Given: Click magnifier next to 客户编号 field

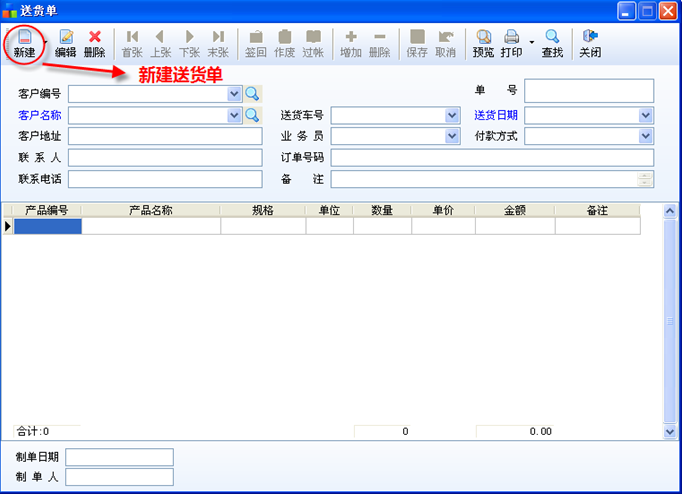Looking at the screenshot, I should [x=253, y=94].
